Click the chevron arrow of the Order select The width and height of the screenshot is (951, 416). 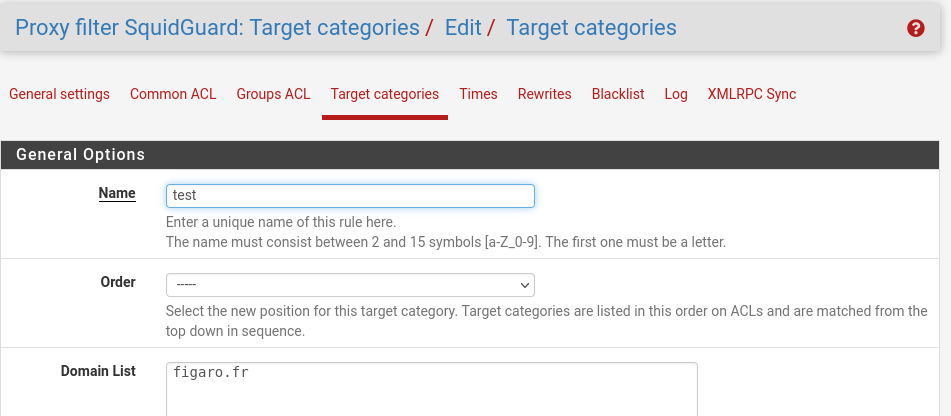[525, 285]
